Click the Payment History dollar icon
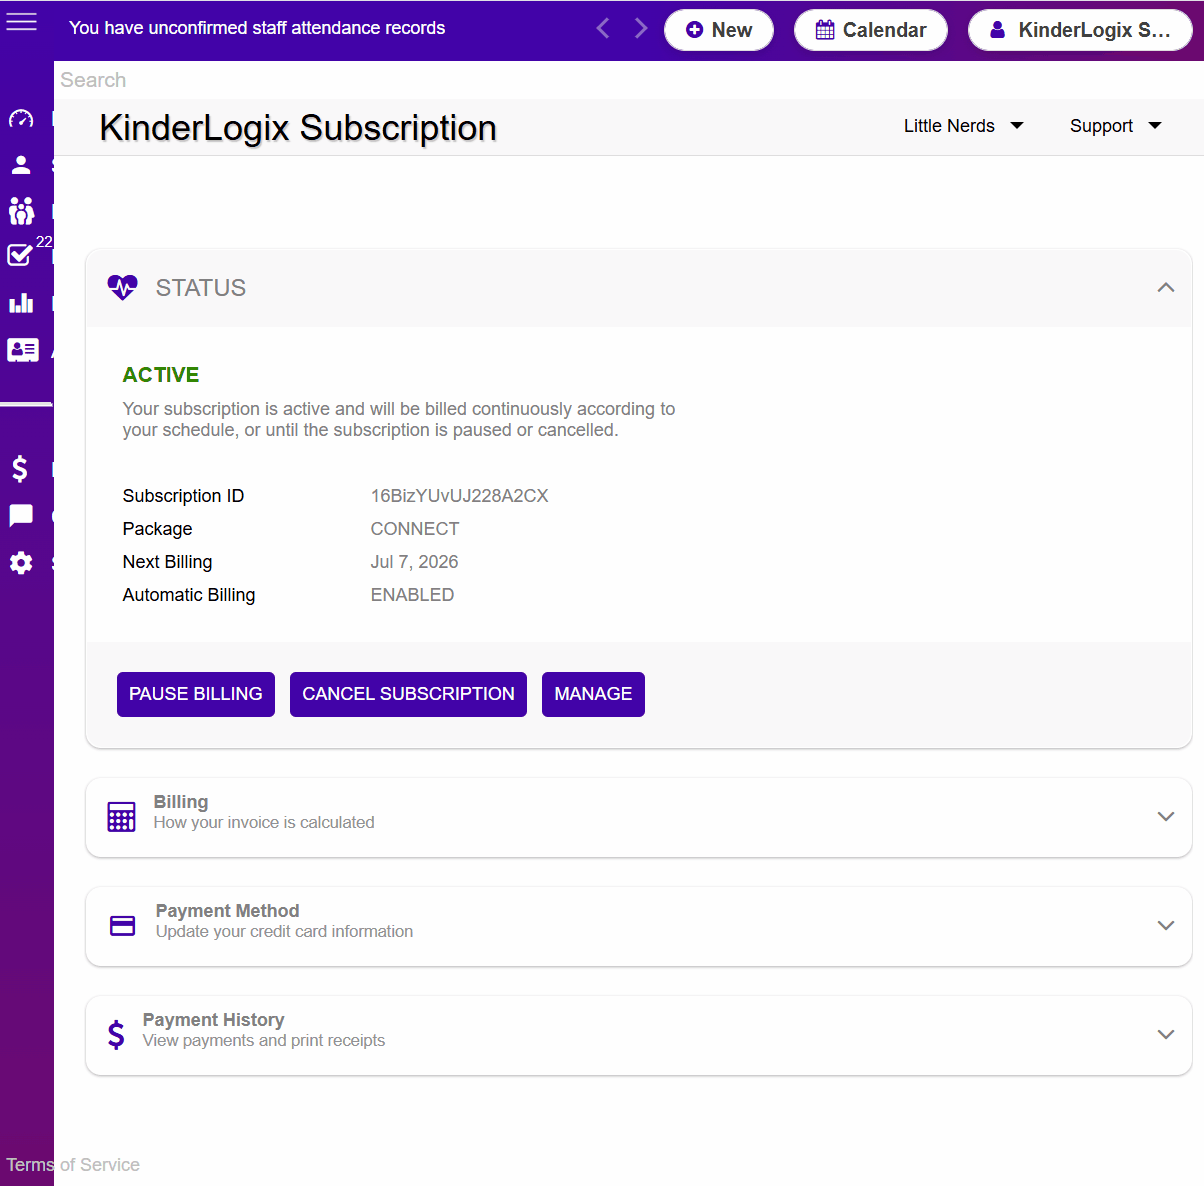 (x=116, y=1035)
